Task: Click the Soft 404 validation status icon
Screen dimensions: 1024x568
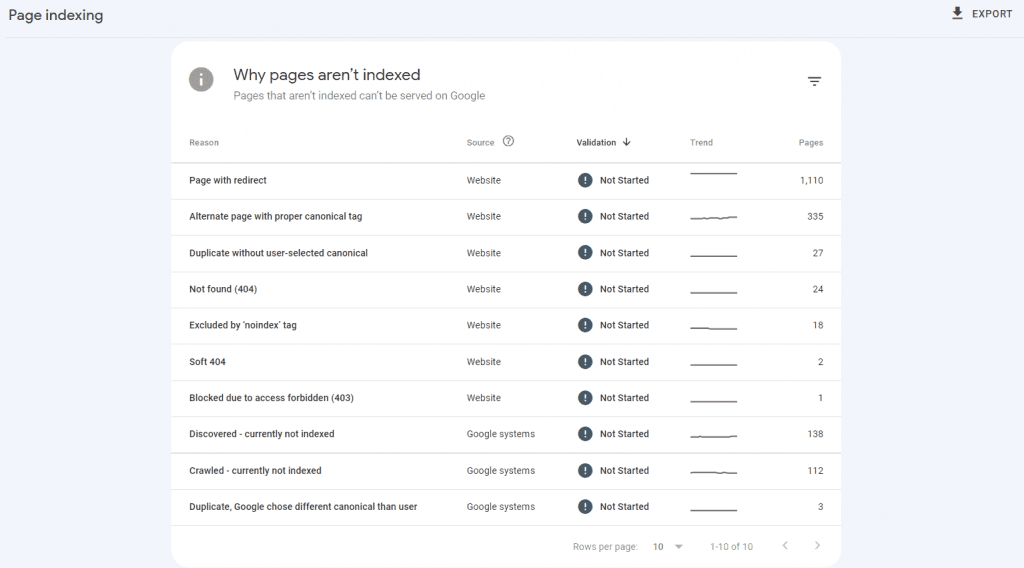Action: [x=585, y=362]
